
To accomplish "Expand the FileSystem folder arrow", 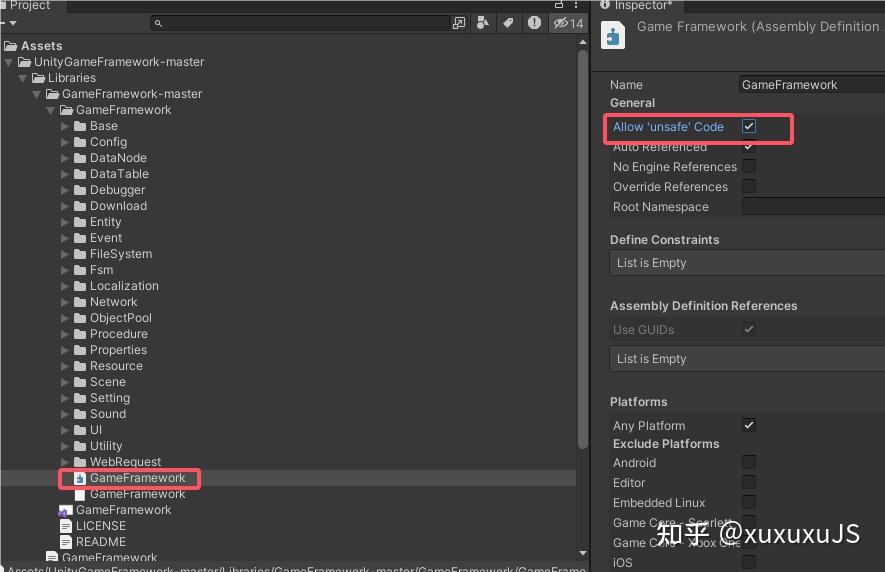I will pyautogui.click(x=65, y=255).
